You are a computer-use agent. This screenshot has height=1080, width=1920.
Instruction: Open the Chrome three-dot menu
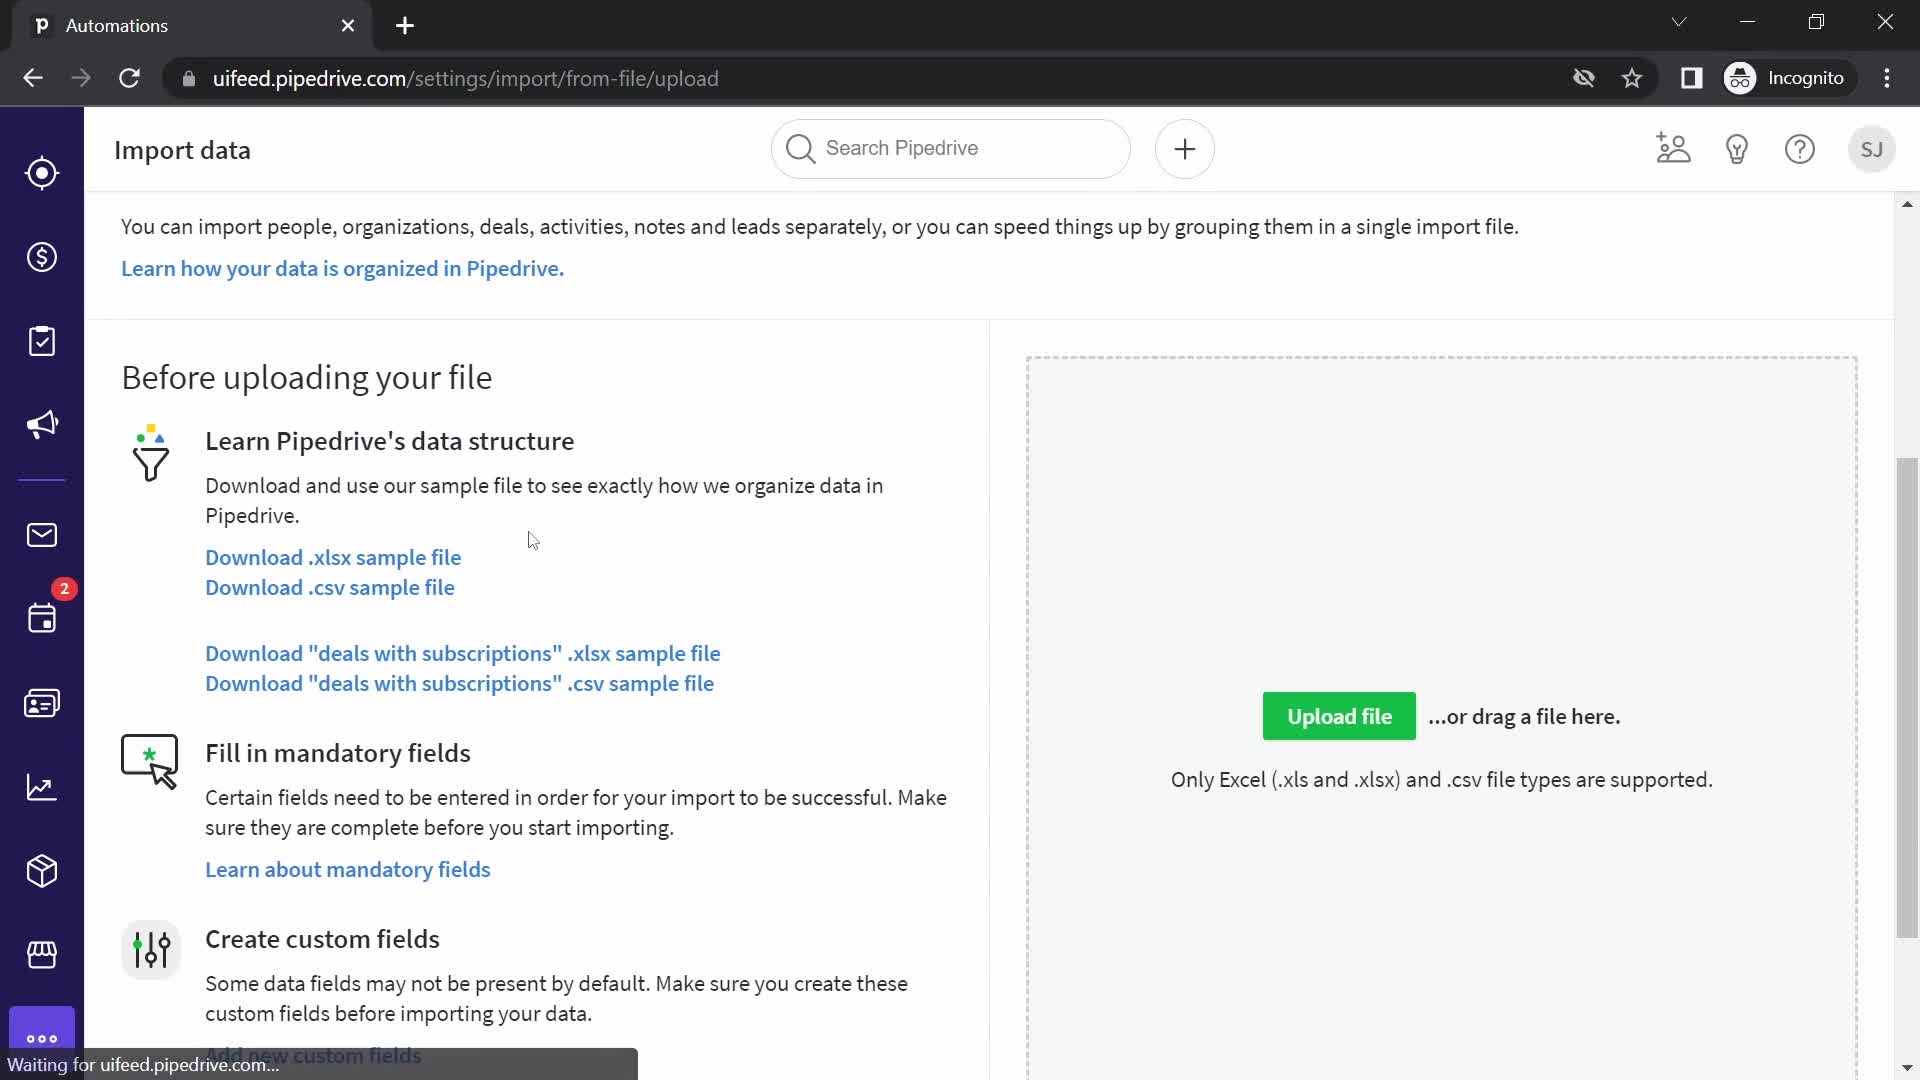[1887, 78]
